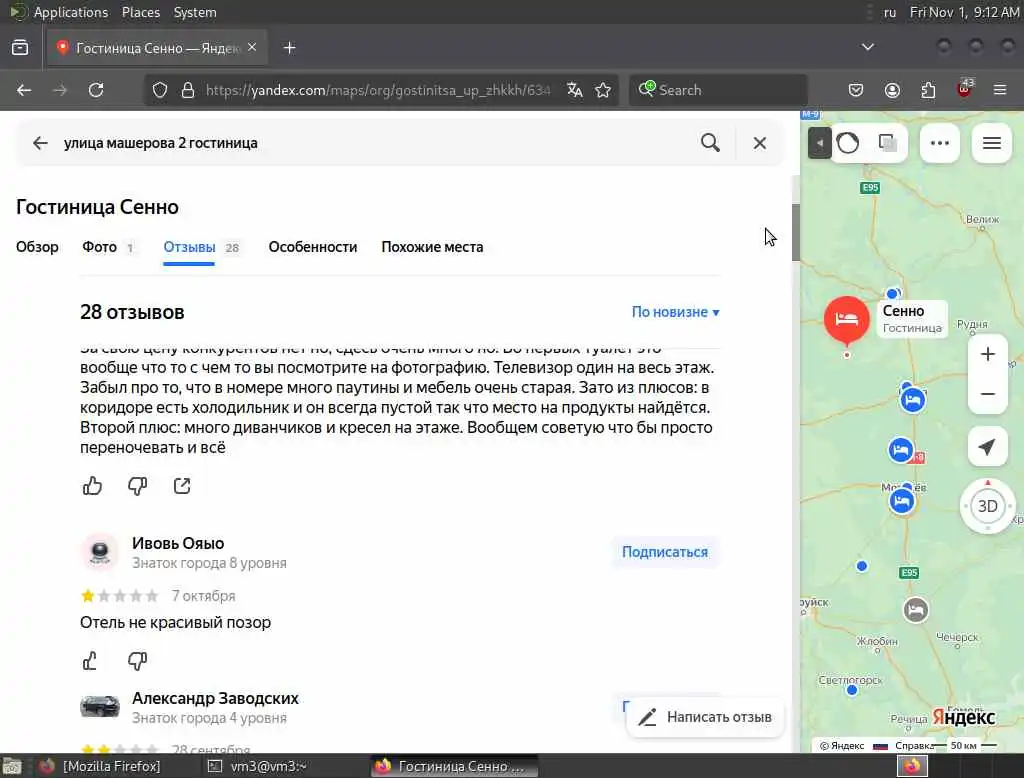Go back with the browser back arrow
Viewport: 1024px width, 778px height.
pyautogui.click(x=24, y=90)
